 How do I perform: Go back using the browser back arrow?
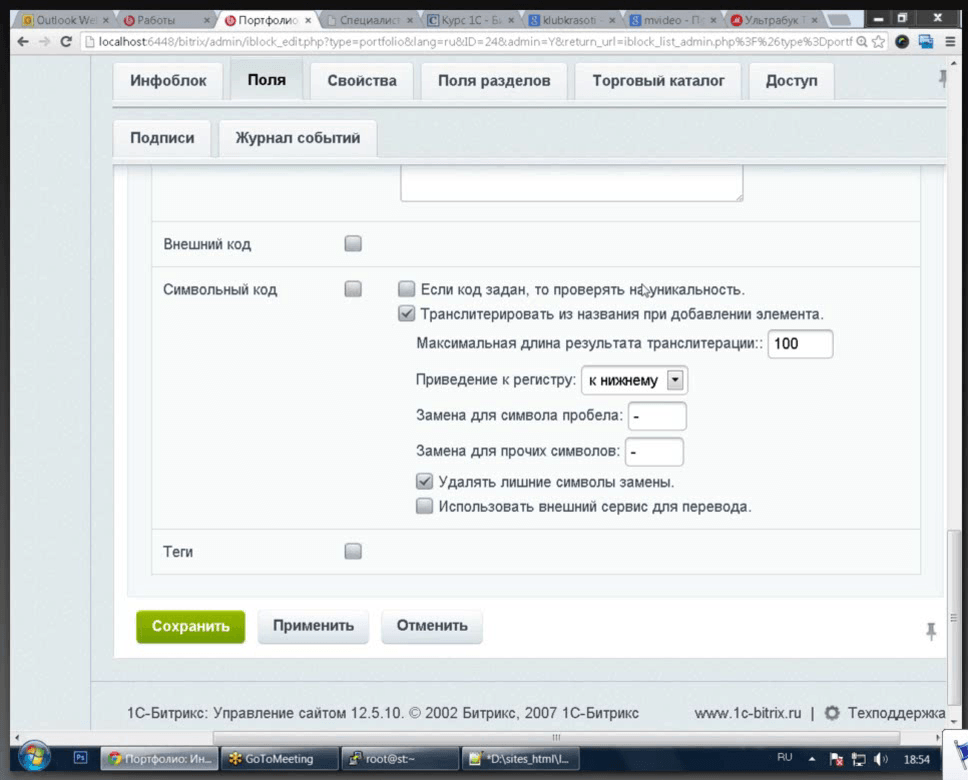23,42
